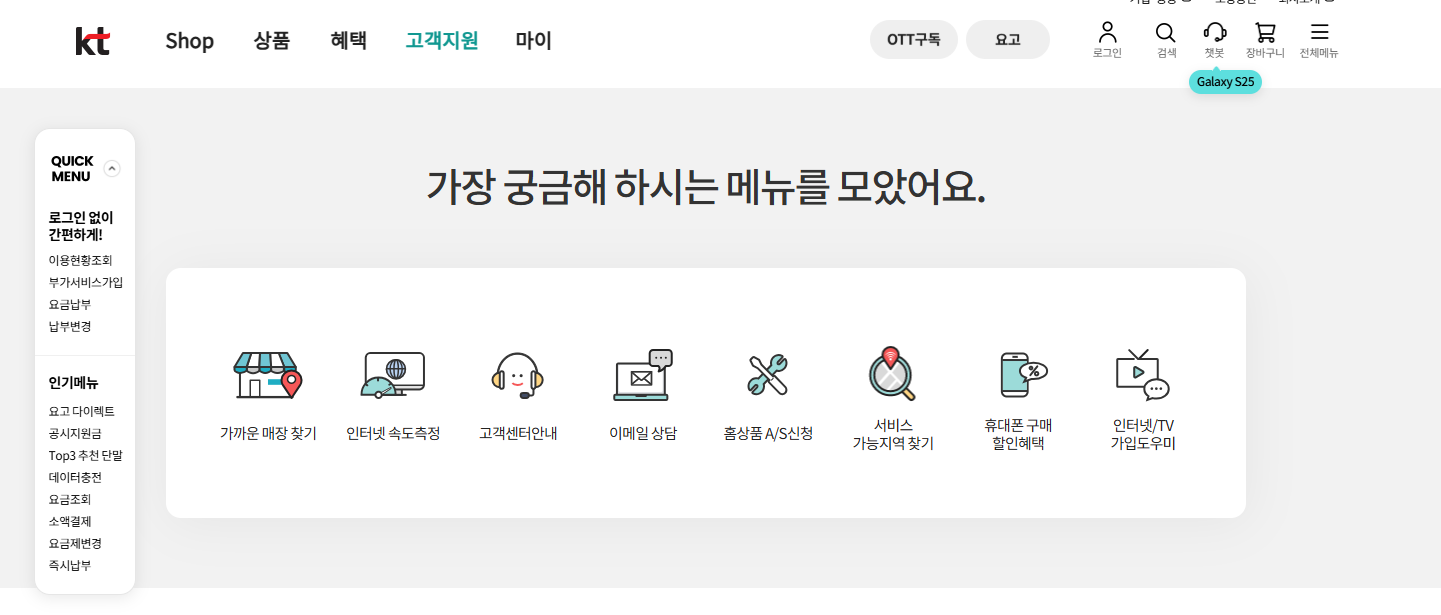Open 요고 다이렉트 in quick menu
The height and width of the screenshot is (615, 1441).
tap(82, 411)
